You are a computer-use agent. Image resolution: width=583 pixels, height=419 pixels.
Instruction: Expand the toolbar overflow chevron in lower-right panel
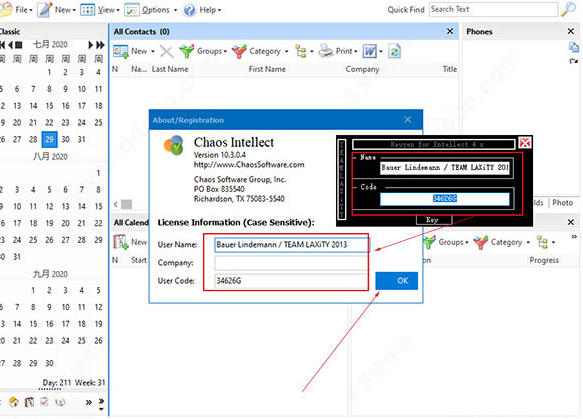(x=574, y=236)
